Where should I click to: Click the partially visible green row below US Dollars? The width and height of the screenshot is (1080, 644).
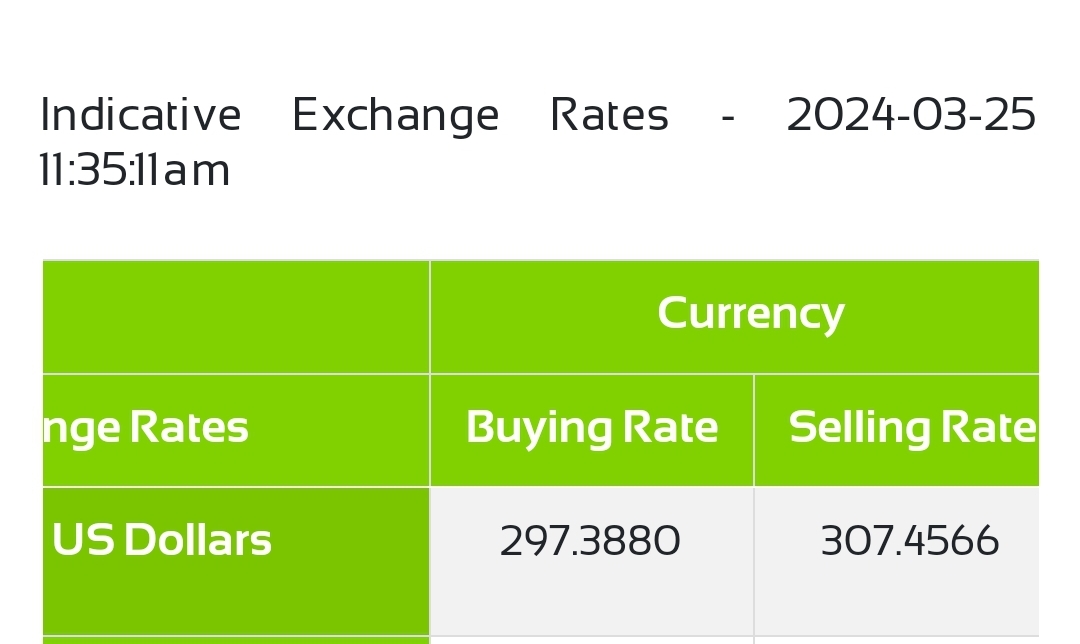pyautogui.click(x=236, y=641)
